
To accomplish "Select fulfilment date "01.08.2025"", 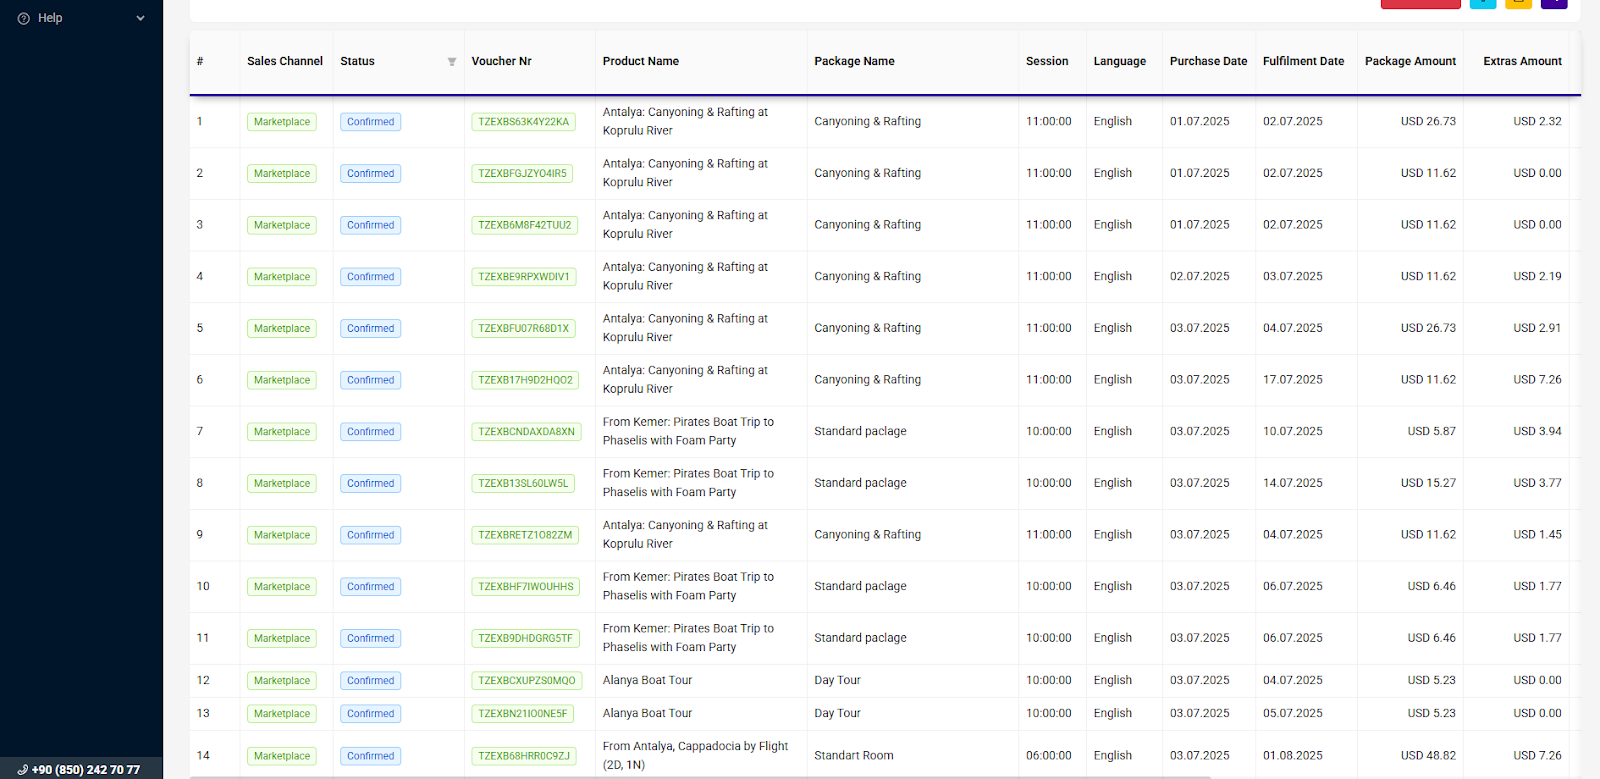I will pos(1293,756).
